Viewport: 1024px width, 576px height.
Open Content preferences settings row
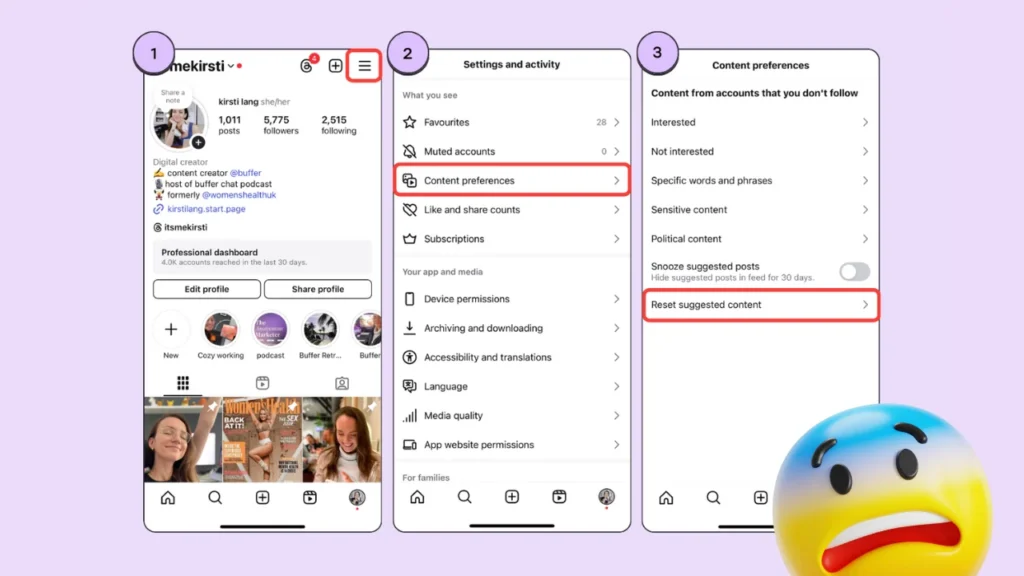click(511, 181)
